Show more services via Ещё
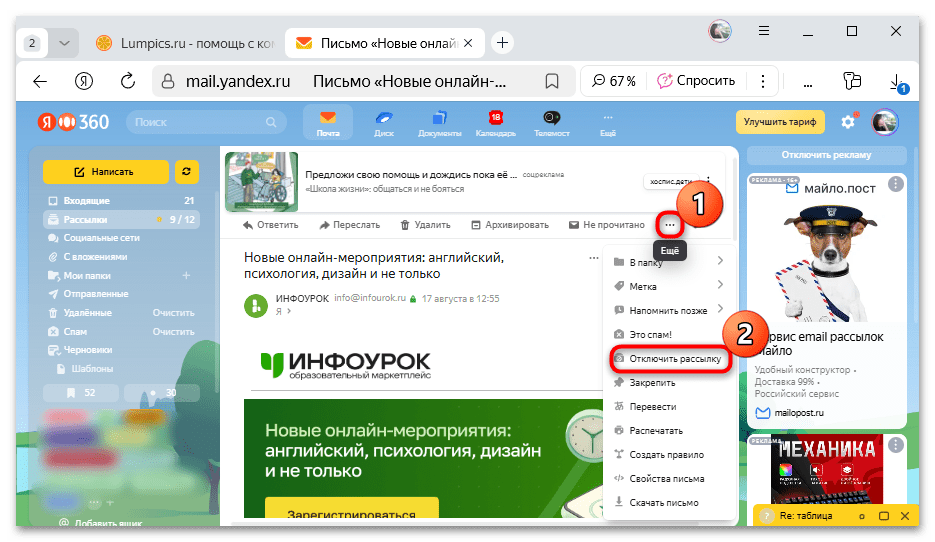The image size is (935, 542). [608, 124]
